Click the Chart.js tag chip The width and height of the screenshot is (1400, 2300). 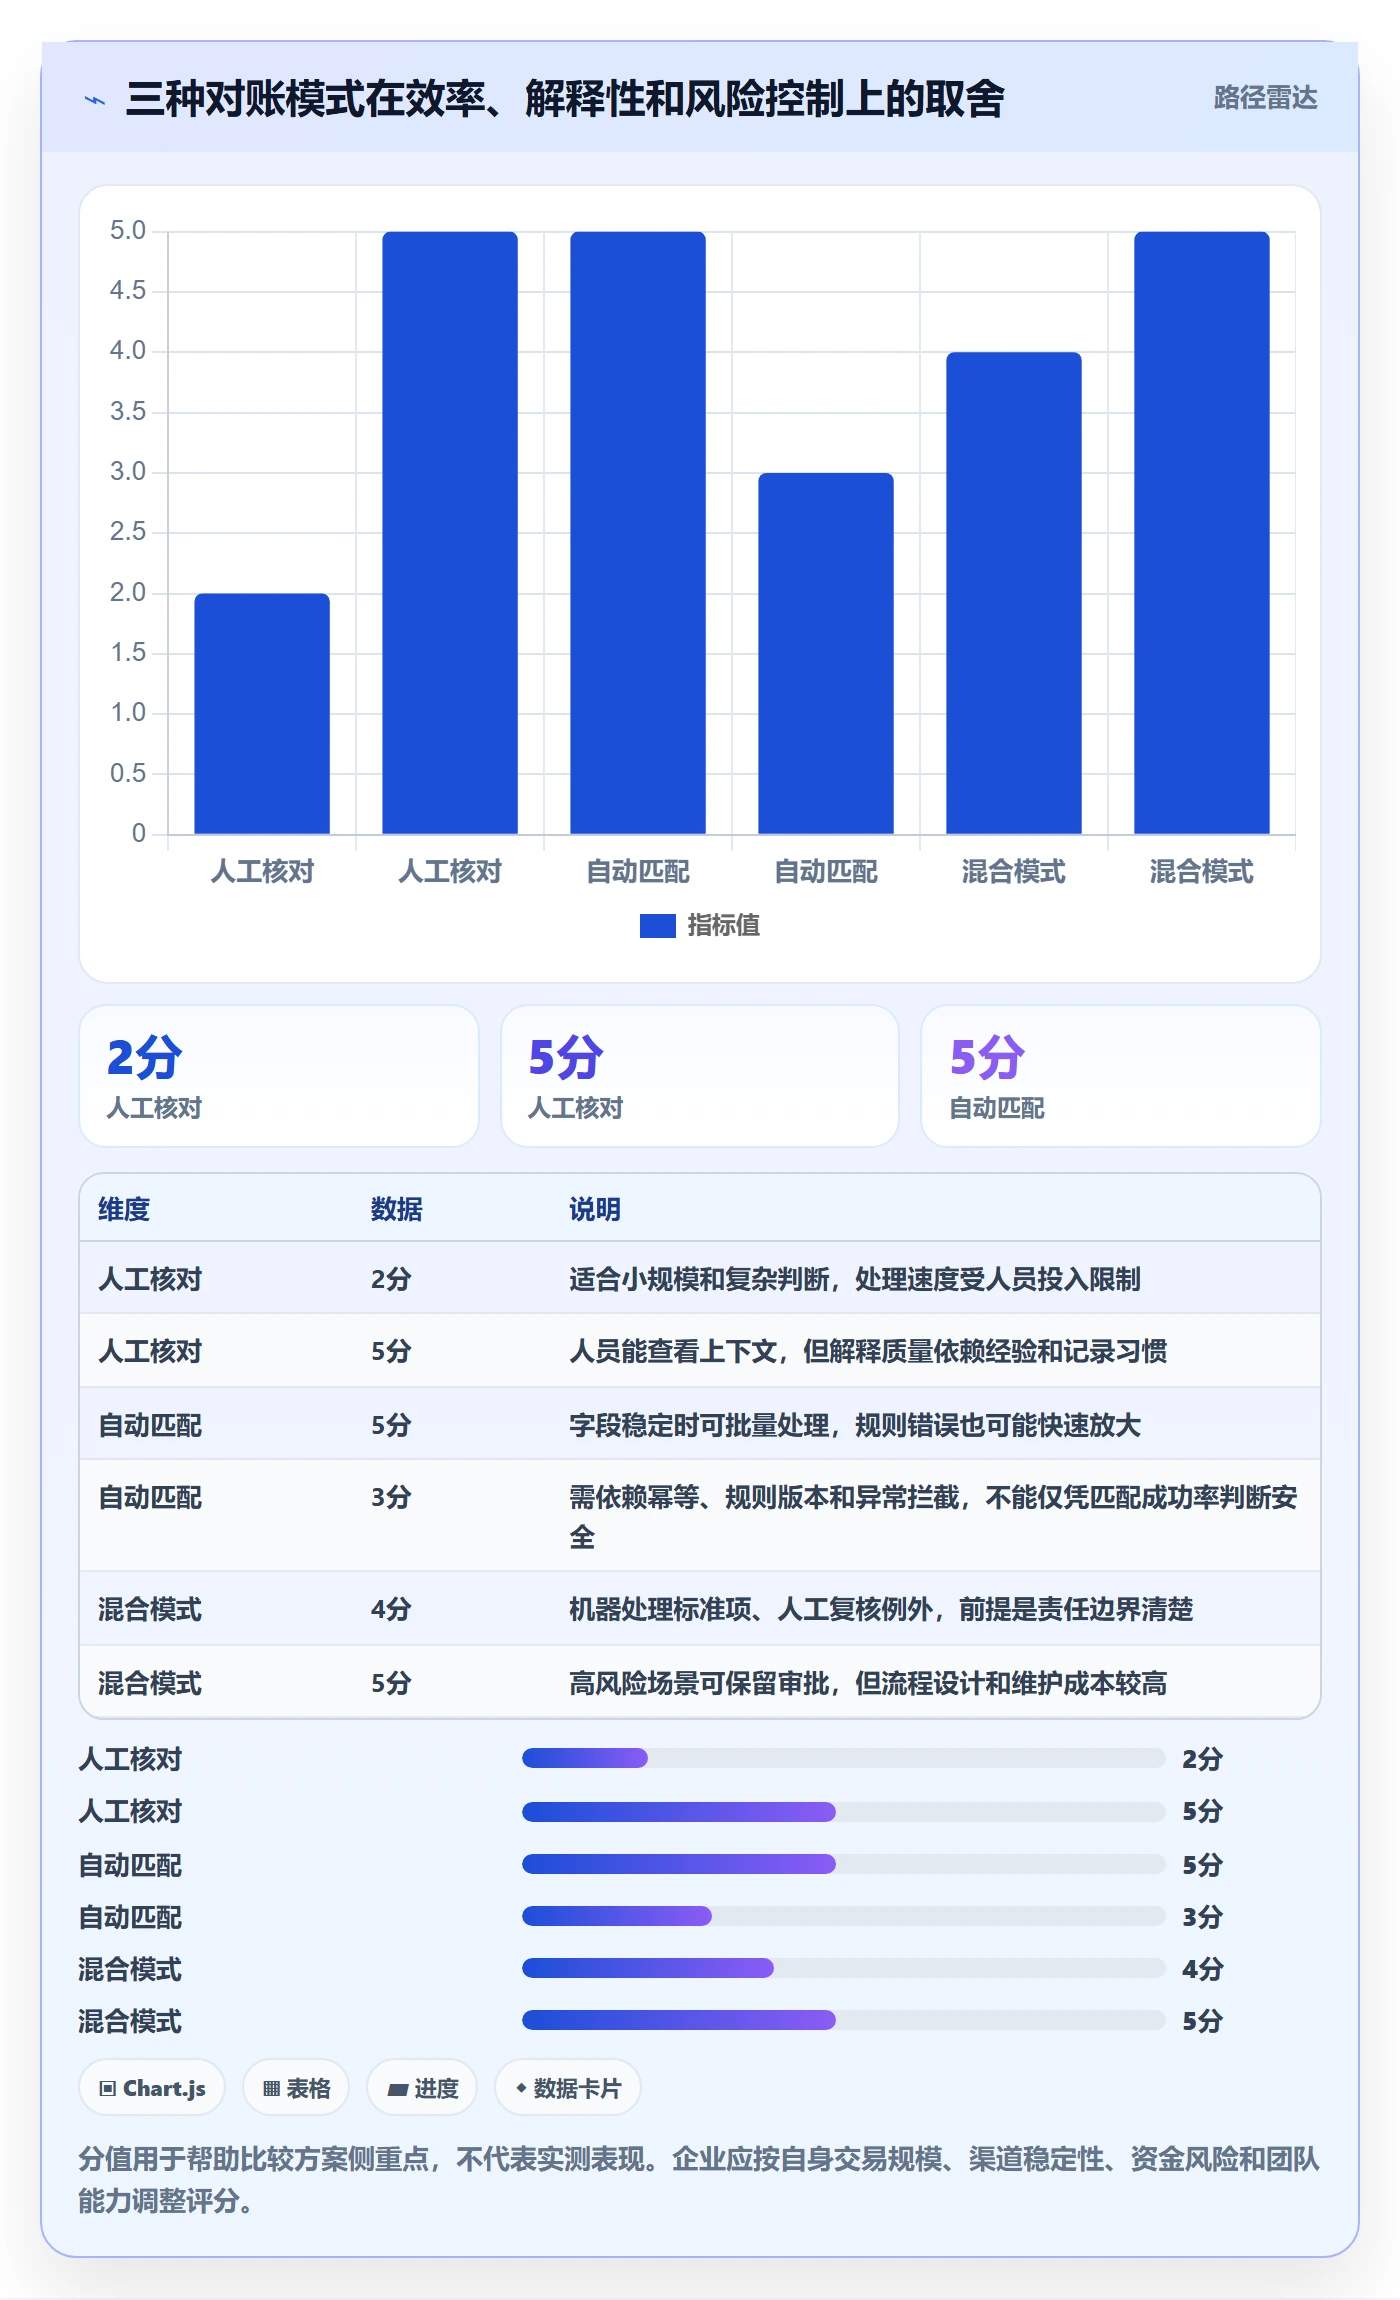click(152, 2088)
